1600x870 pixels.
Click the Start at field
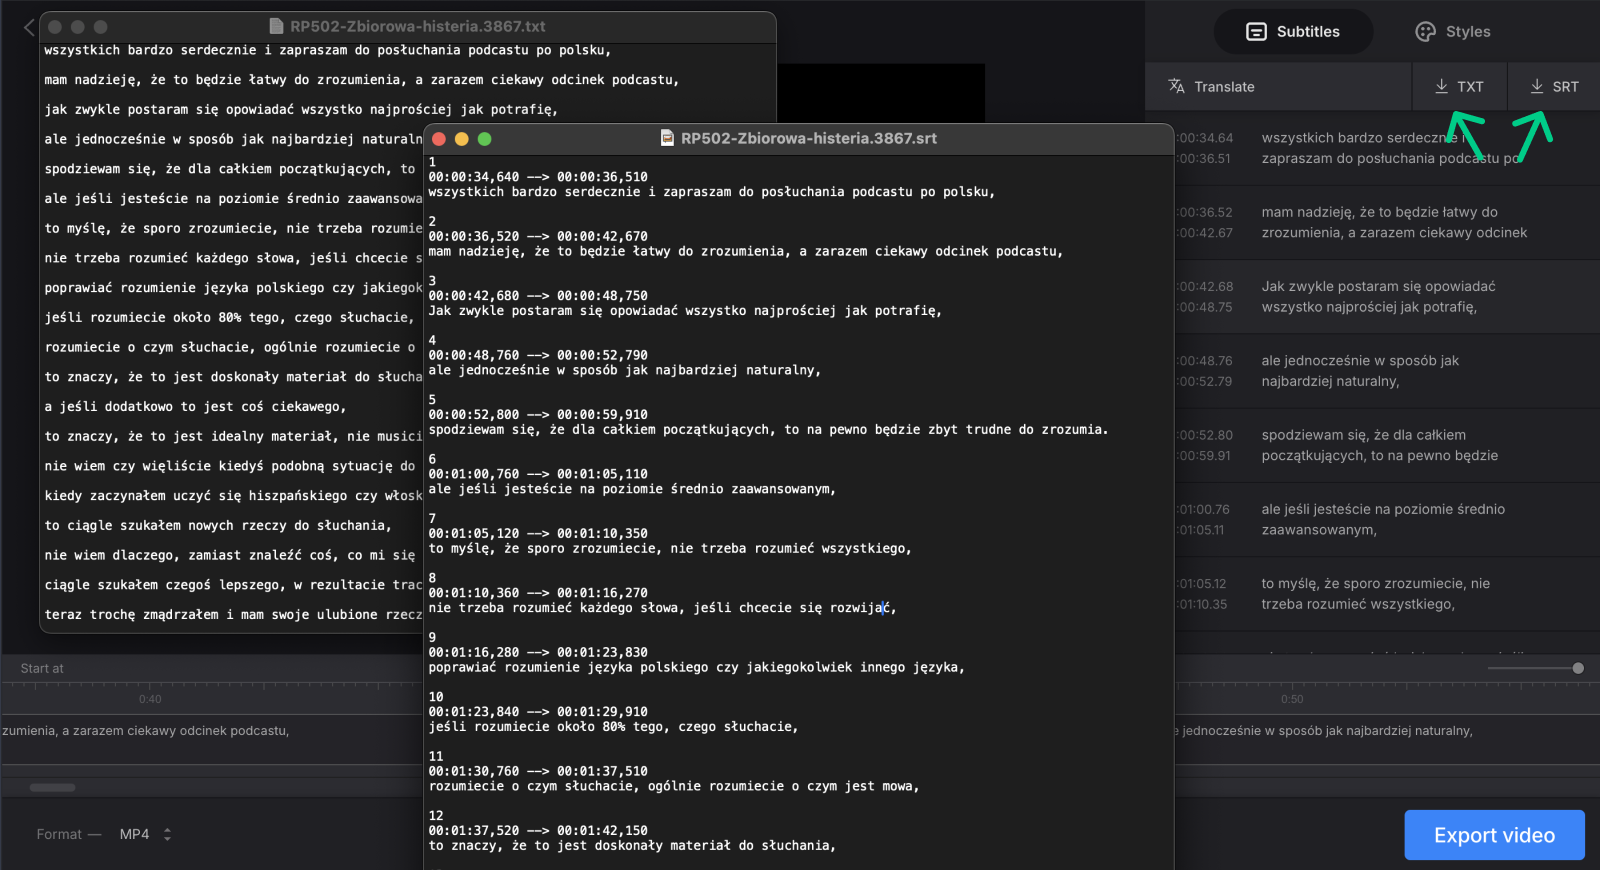(42, 668)
